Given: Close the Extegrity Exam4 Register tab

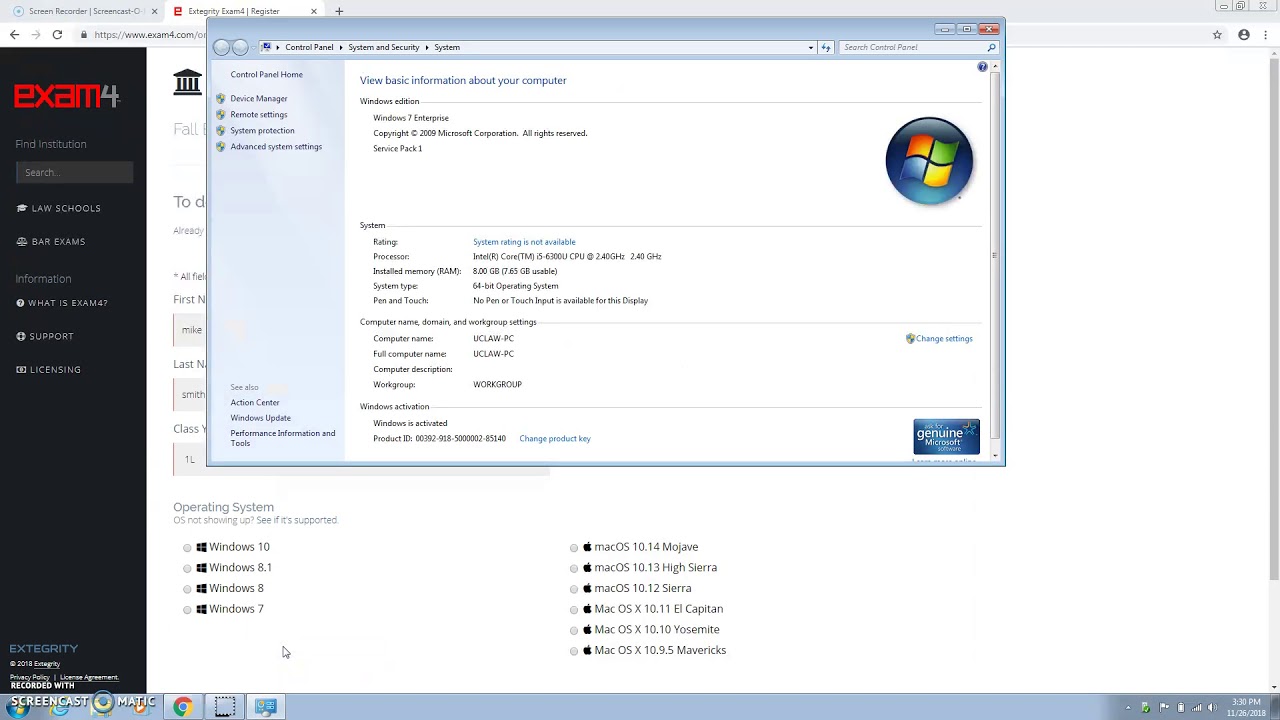Looking at the screenshot, I should point(314,11).
